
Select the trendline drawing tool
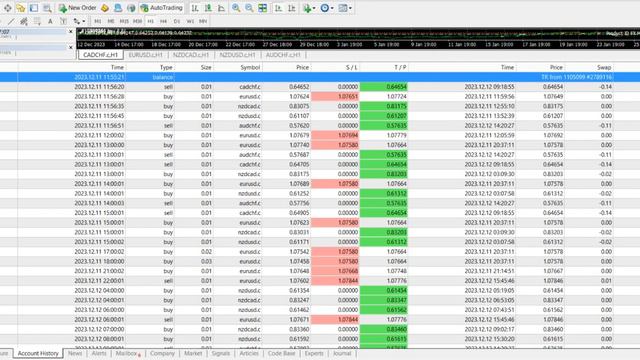click(11, 21)
